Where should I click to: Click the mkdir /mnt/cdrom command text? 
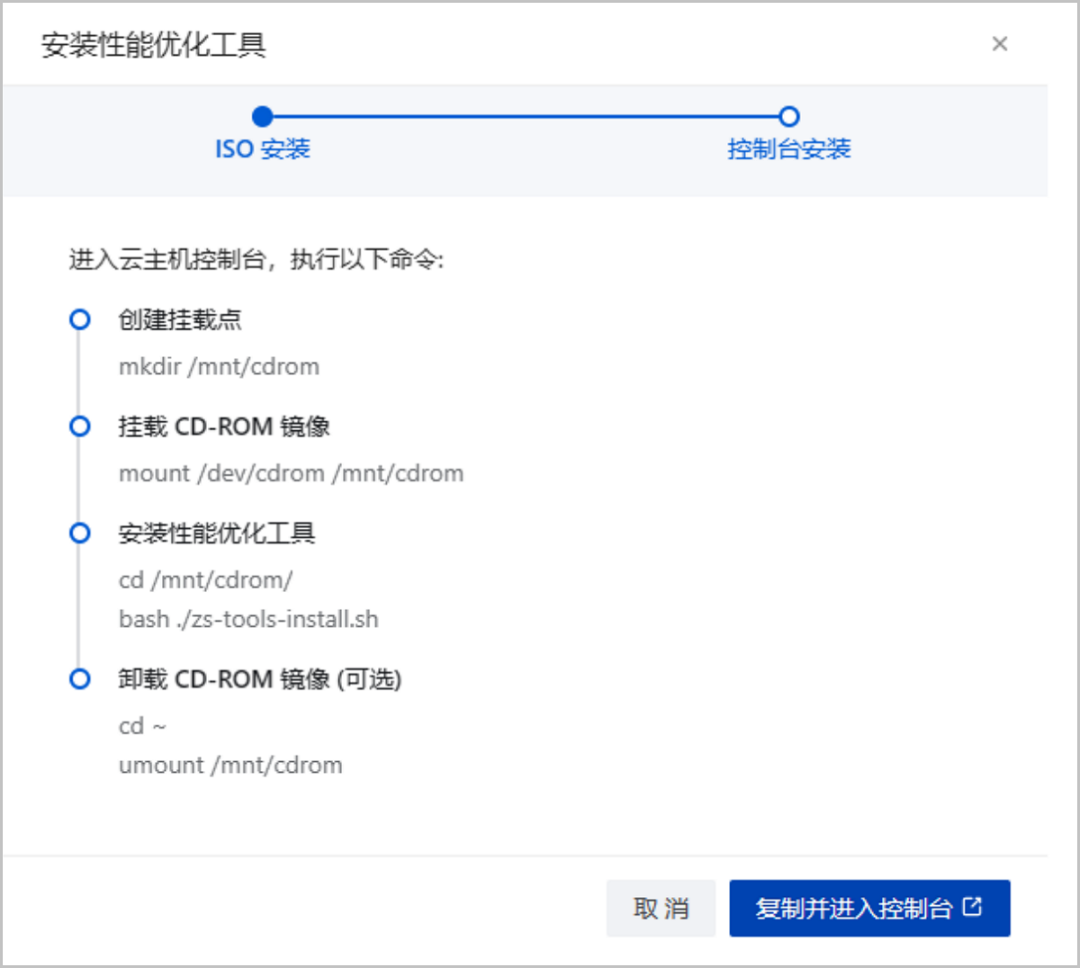[219, 367]
